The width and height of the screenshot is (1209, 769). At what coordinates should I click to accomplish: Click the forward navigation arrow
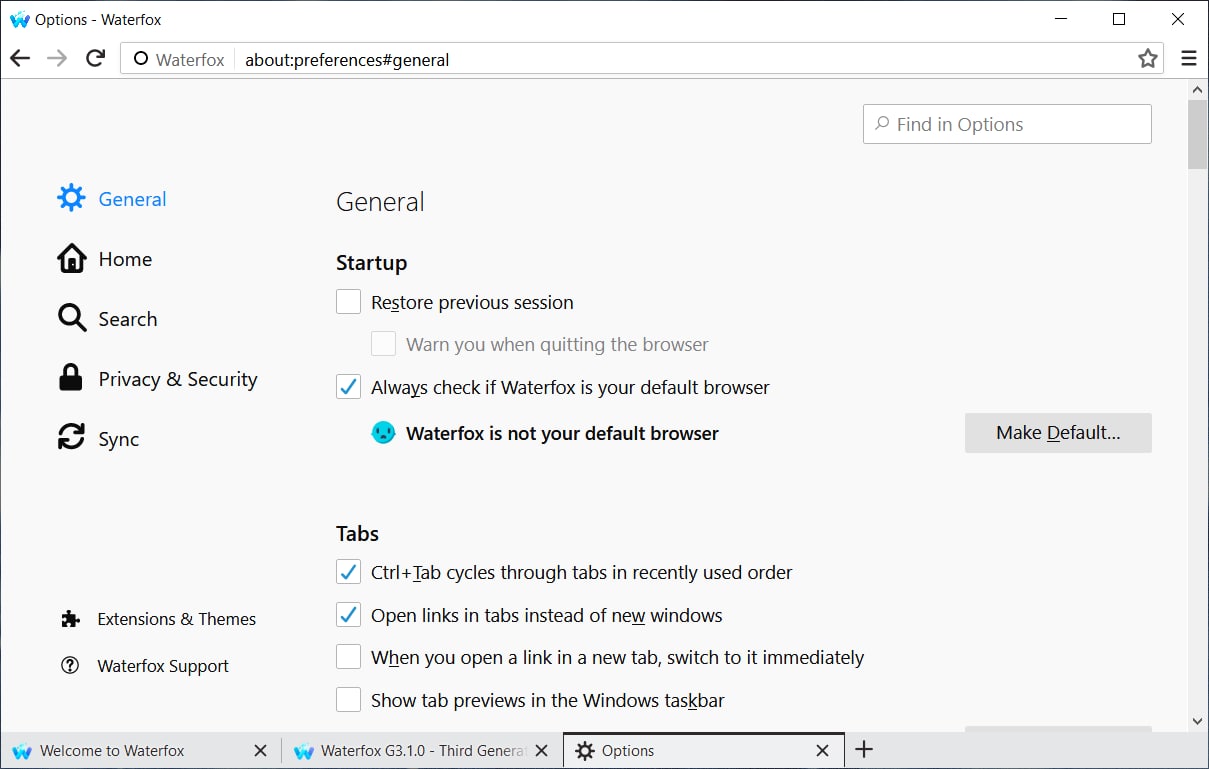click(57, 59)
